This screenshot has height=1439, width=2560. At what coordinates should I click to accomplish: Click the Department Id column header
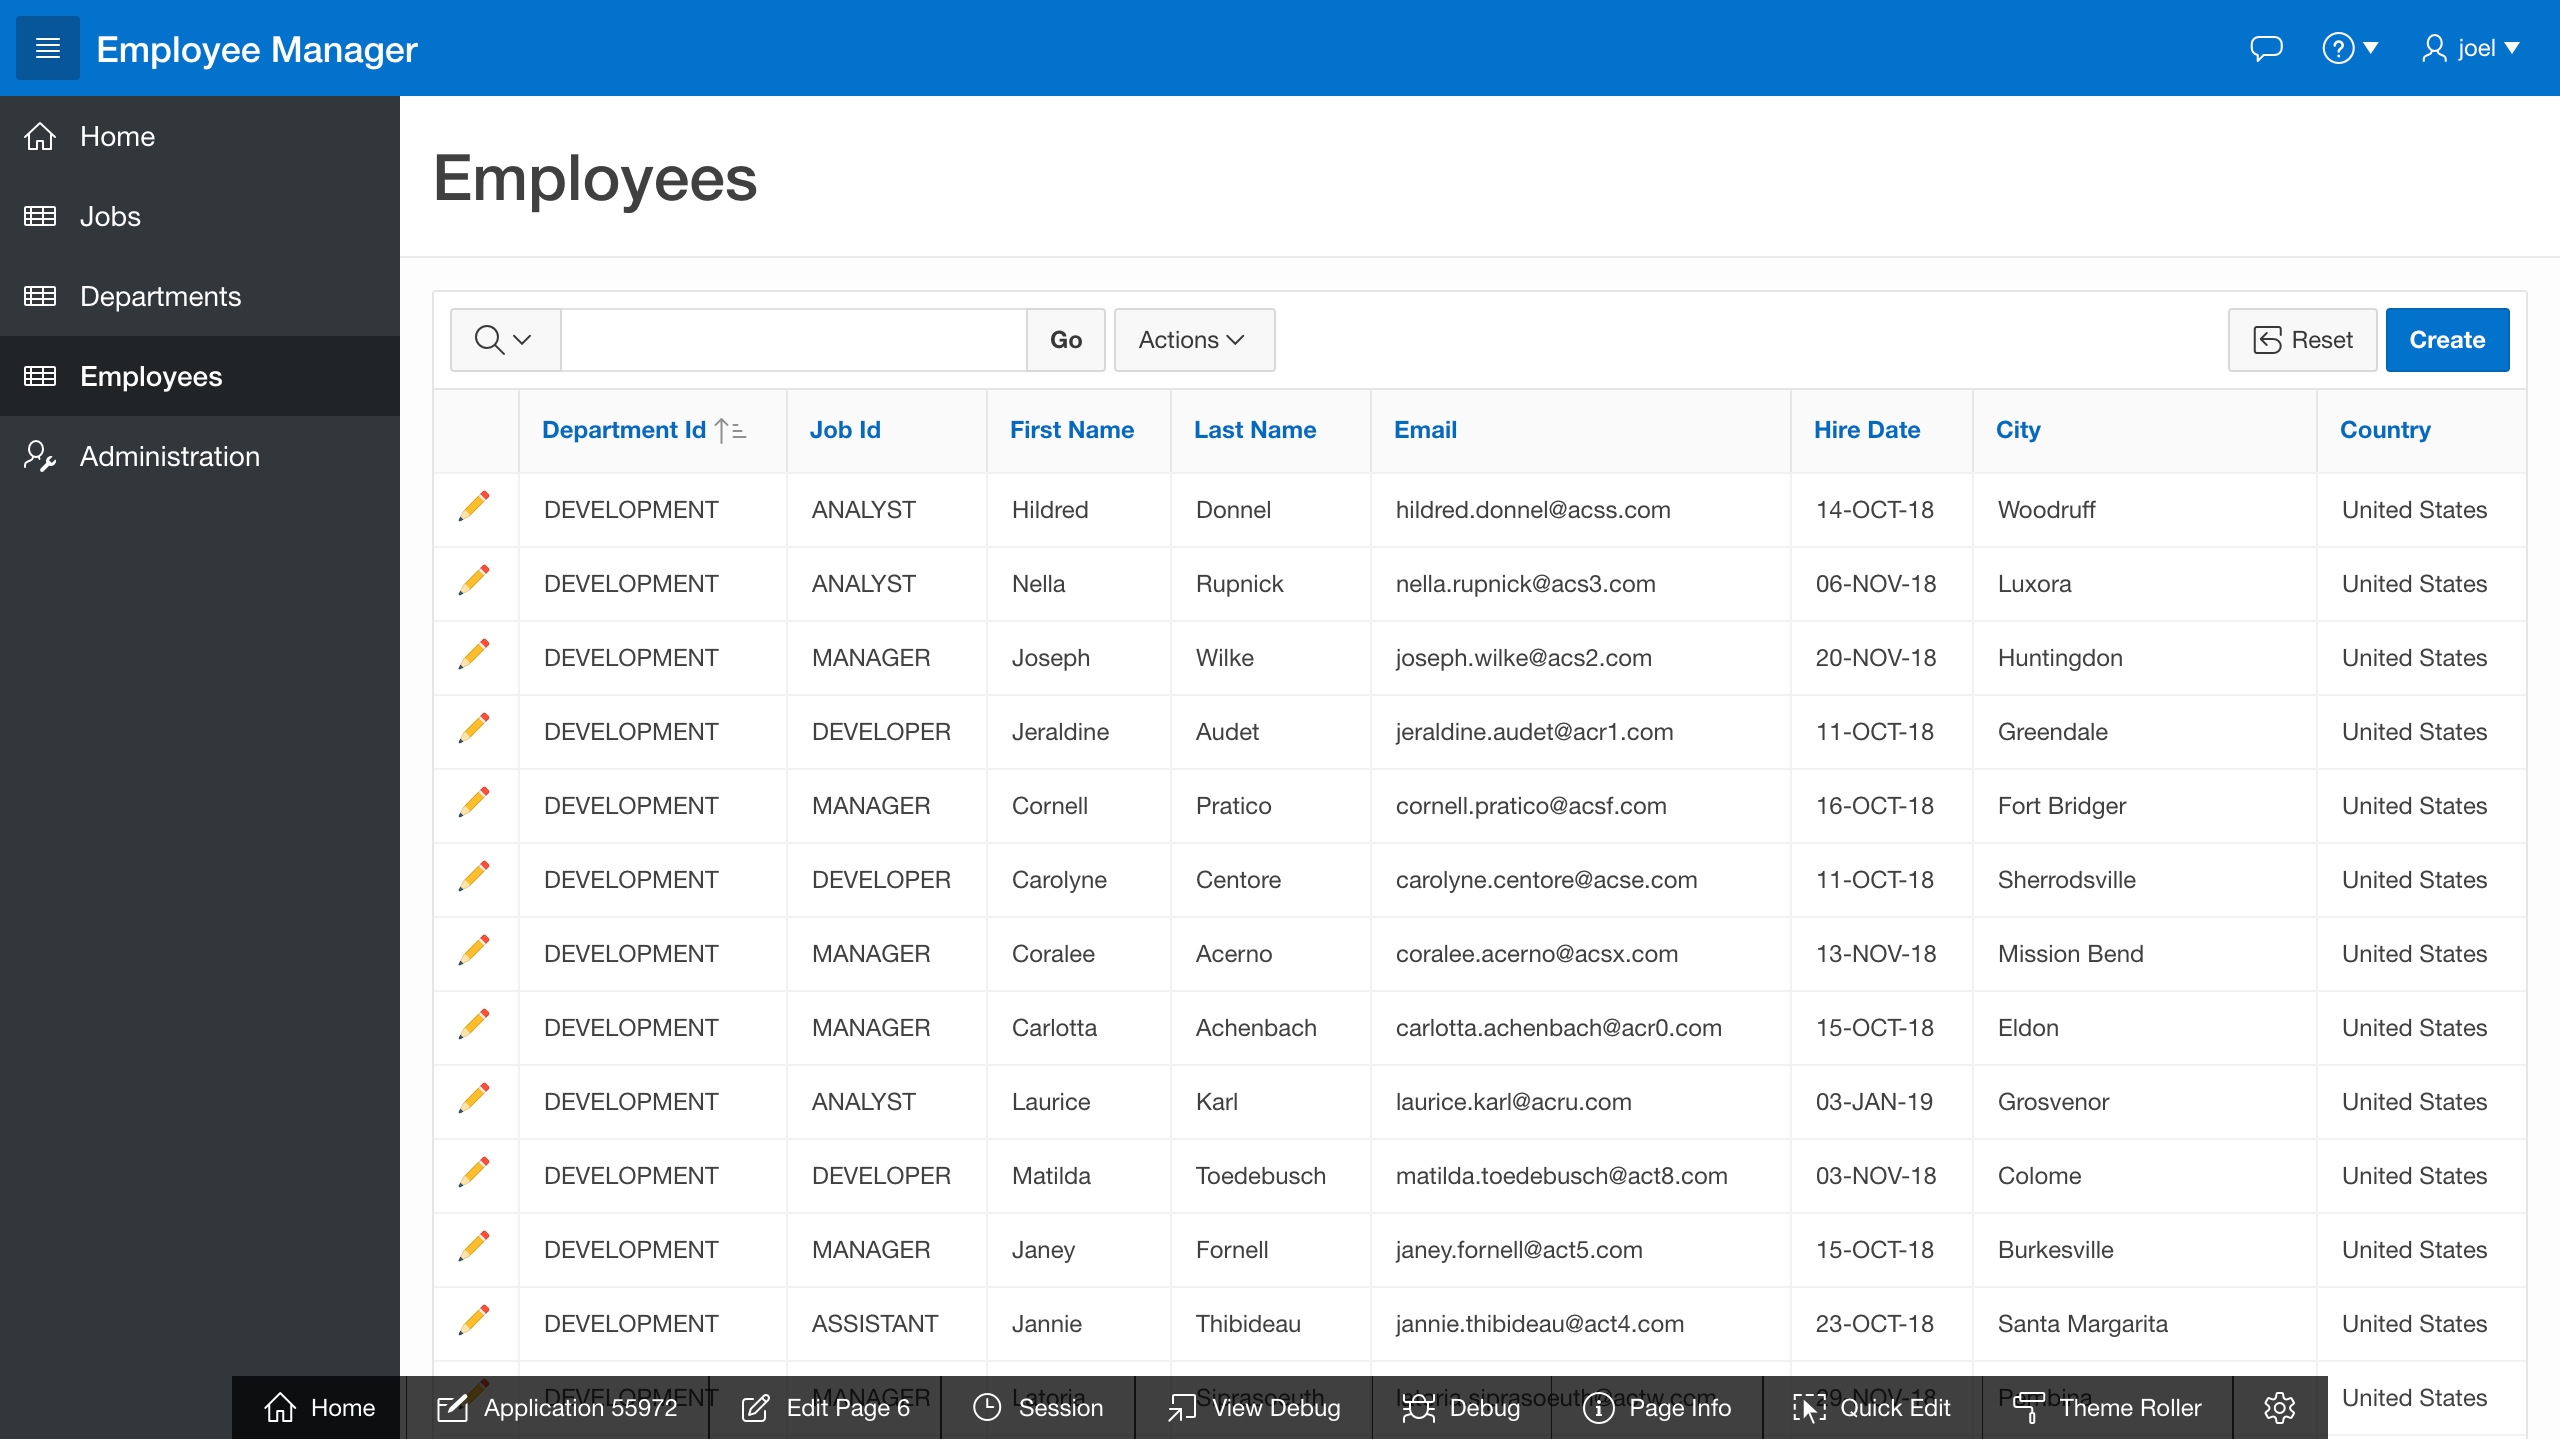click(624, 430)
